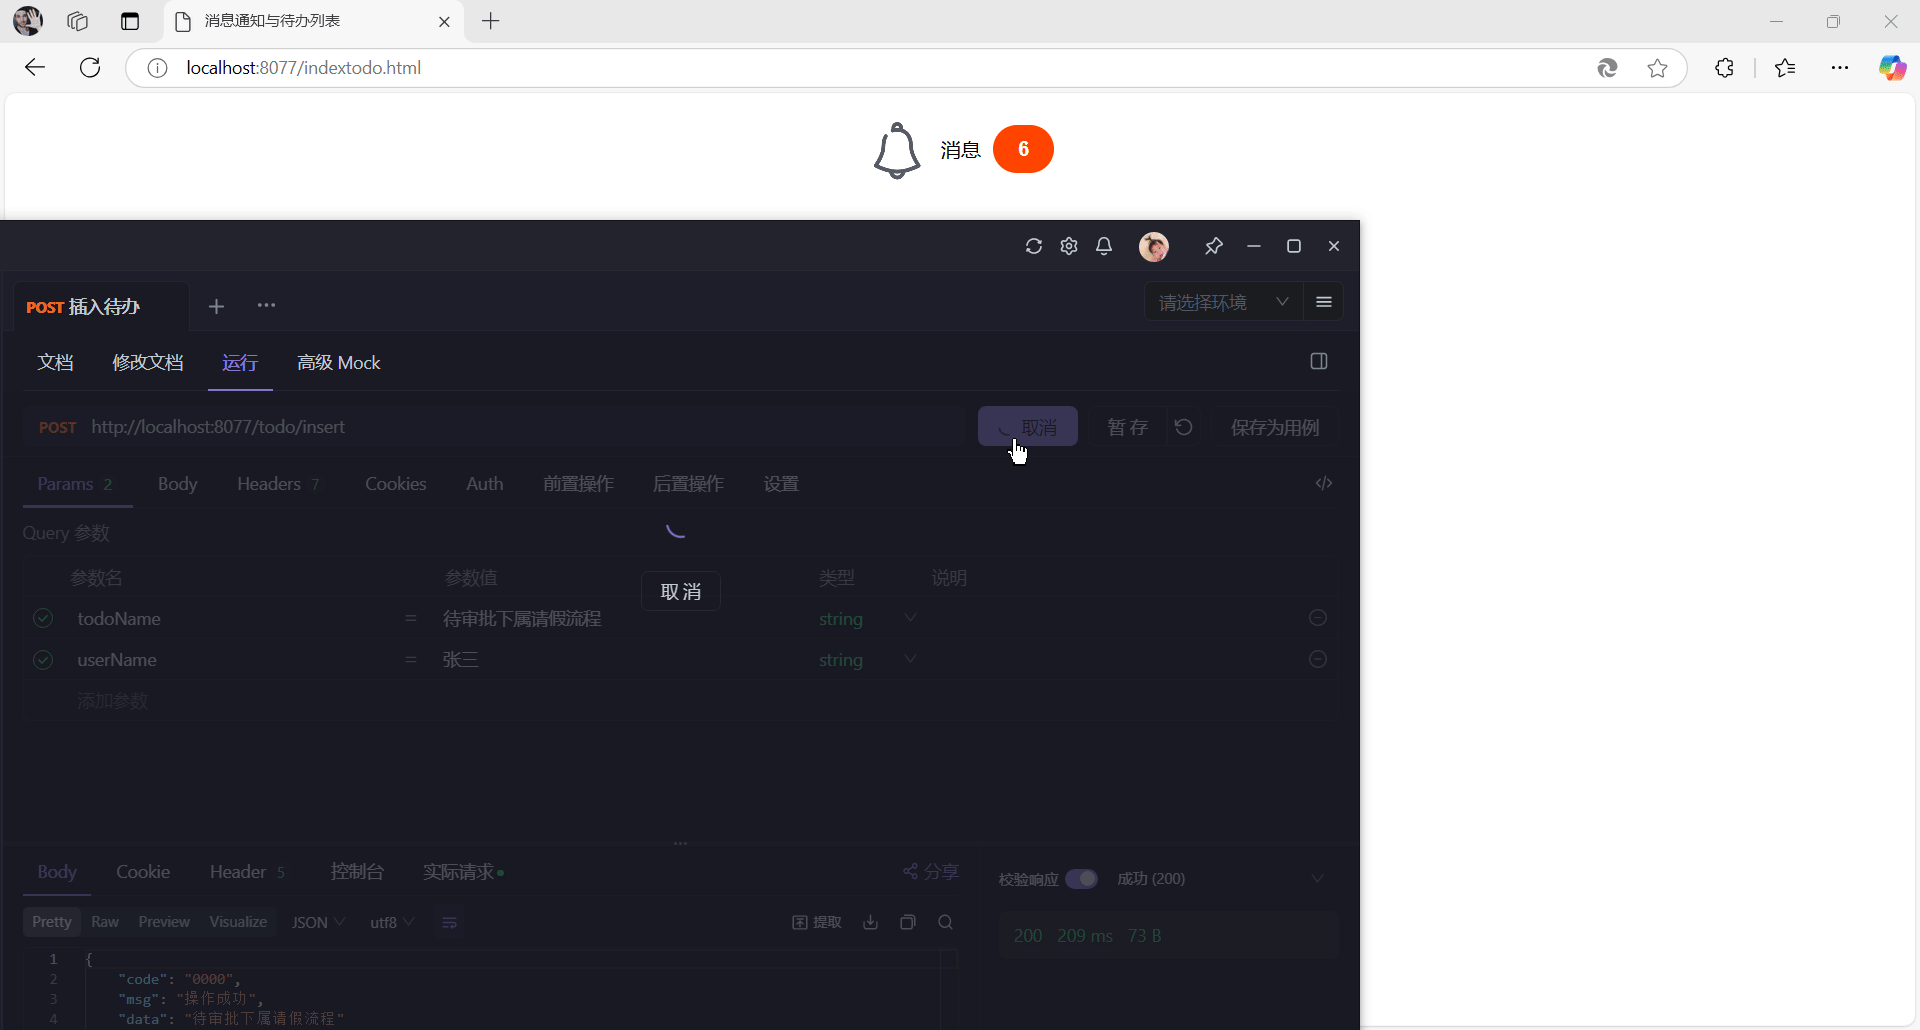Pin the Apifox window

pyautogui.click(x=1214, y=246)
